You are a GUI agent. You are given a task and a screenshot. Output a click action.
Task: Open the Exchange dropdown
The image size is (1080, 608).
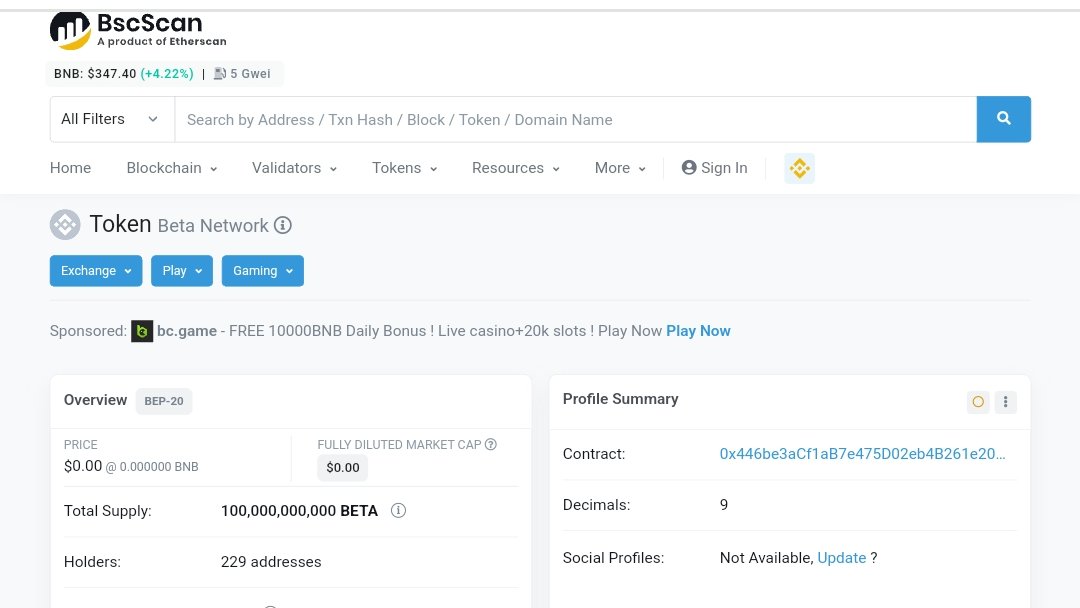(95, 270)
